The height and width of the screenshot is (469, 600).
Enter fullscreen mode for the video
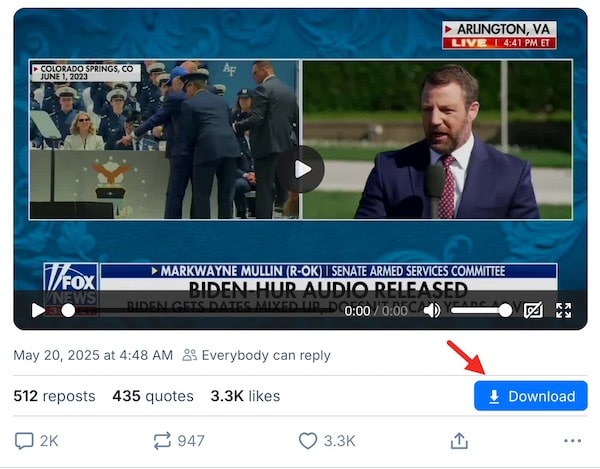[564, 311]
